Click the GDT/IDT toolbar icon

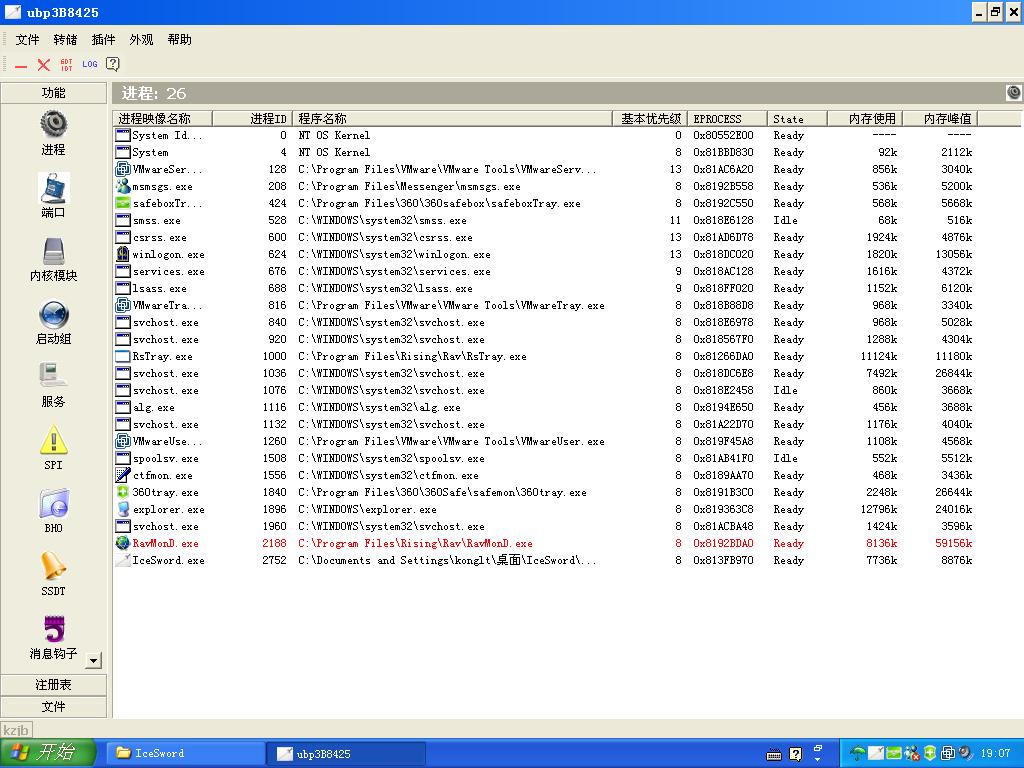point(67,65)
